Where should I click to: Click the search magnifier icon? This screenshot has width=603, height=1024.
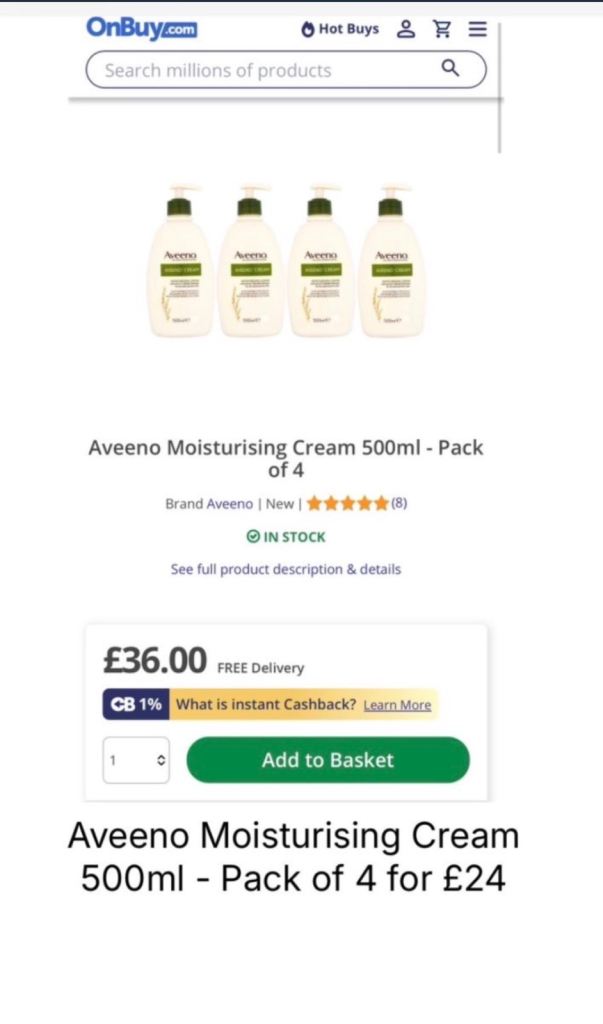[x=450, y=68]
